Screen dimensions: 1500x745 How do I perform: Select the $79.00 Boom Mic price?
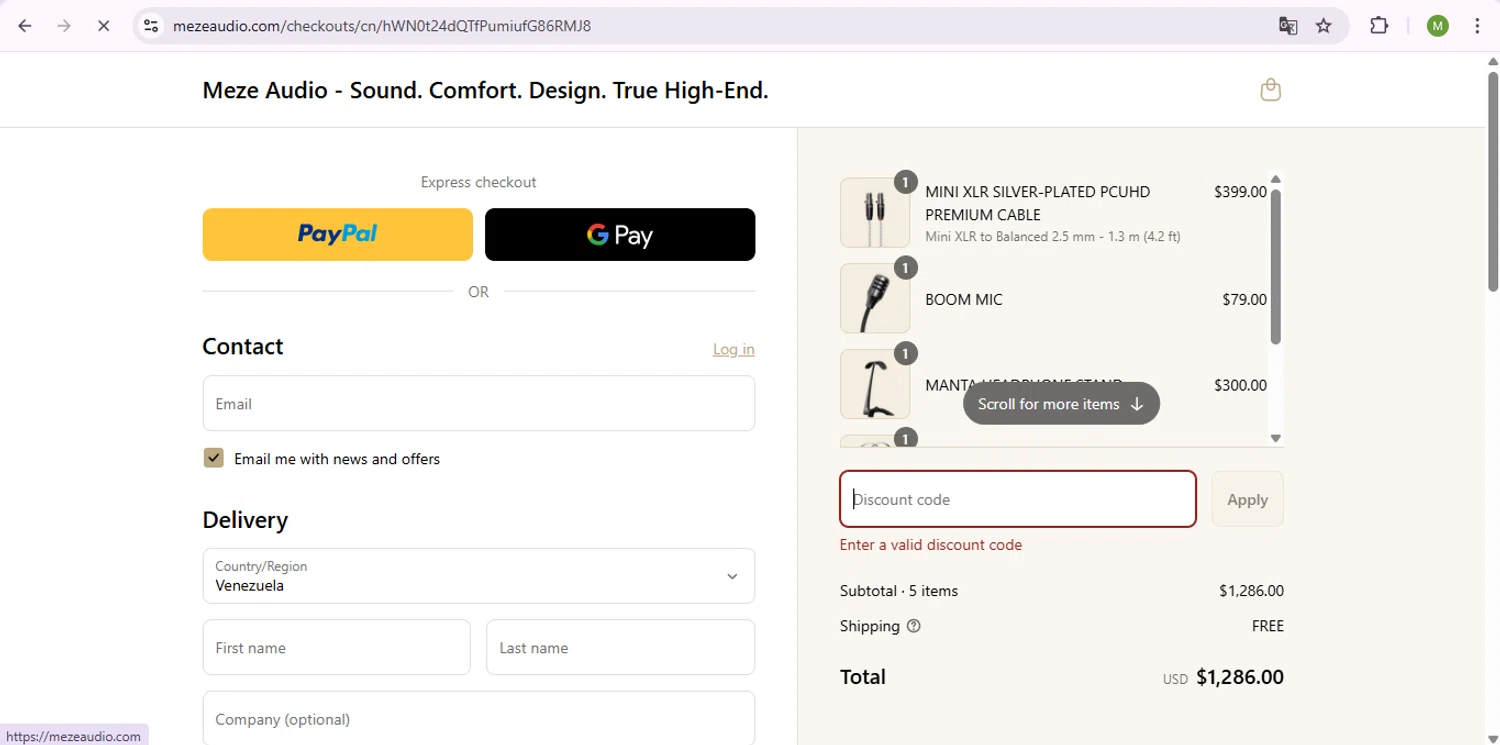1244,299
